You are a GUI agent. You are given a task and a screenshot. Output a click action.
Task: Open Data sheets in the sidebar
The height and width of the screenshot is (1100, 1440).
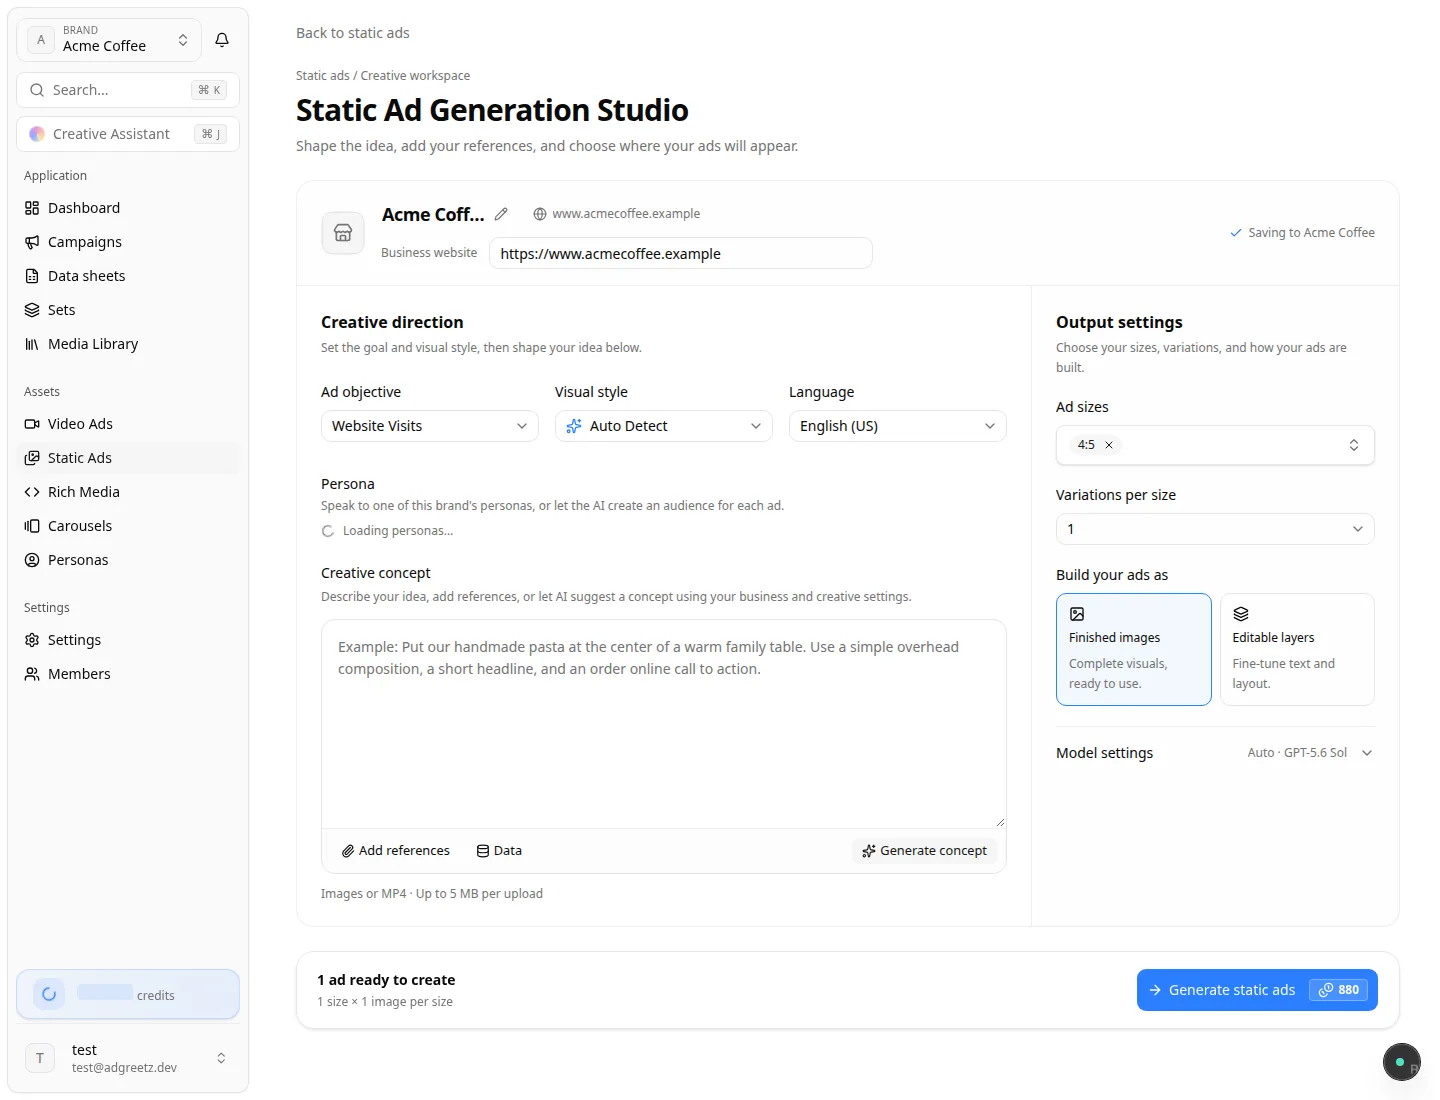pyautogui.click(x=128, y=276)
